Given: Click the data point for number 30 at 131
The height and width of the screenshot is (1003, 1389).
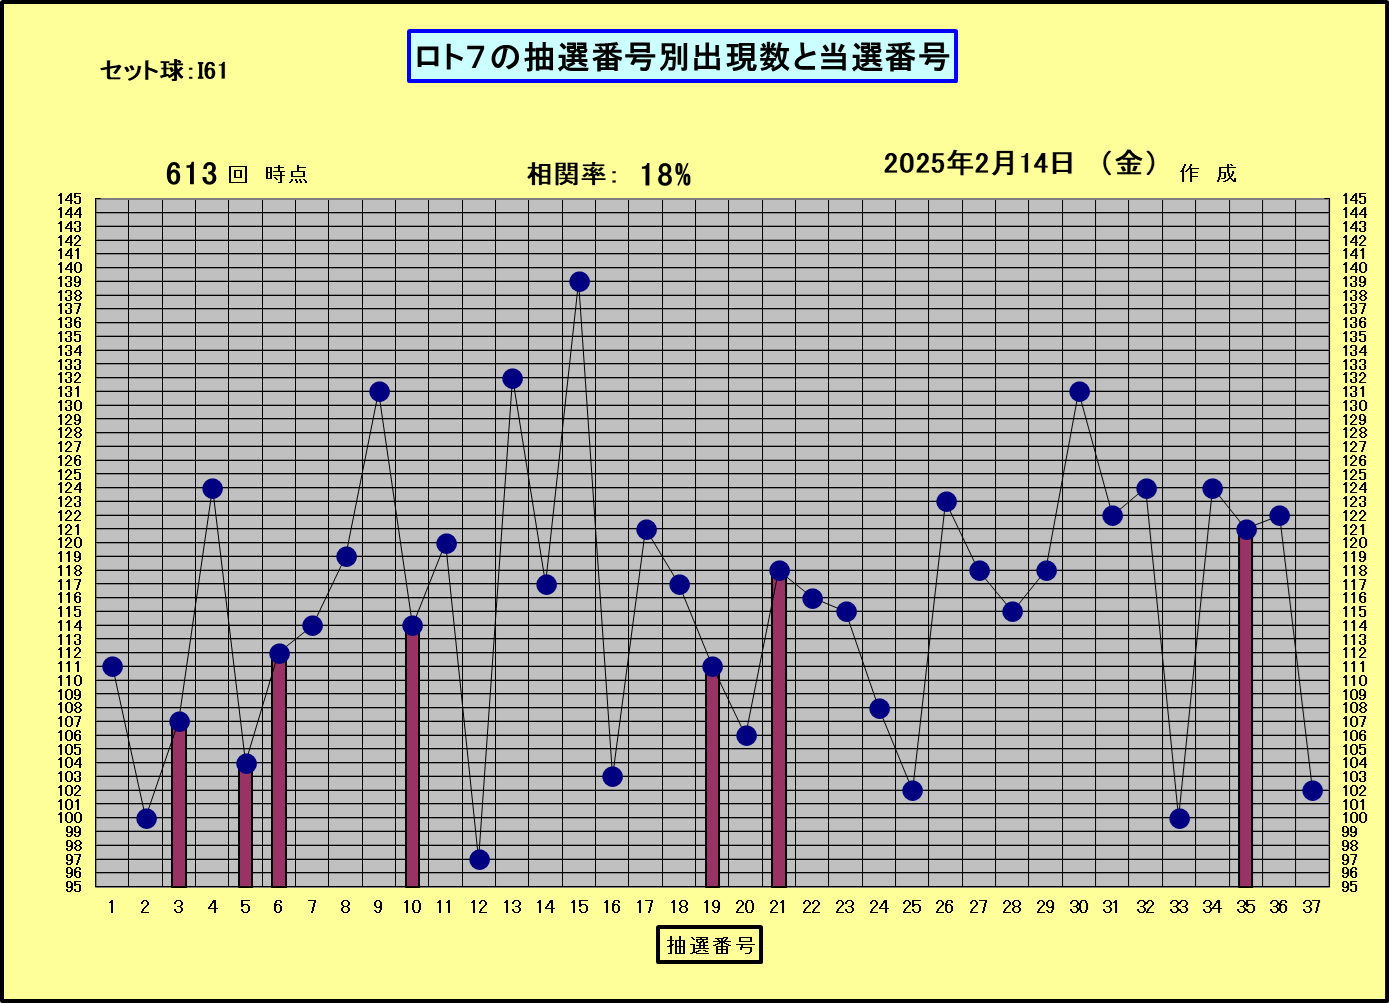Looking at the screenshot, I should pos(1079,392).
